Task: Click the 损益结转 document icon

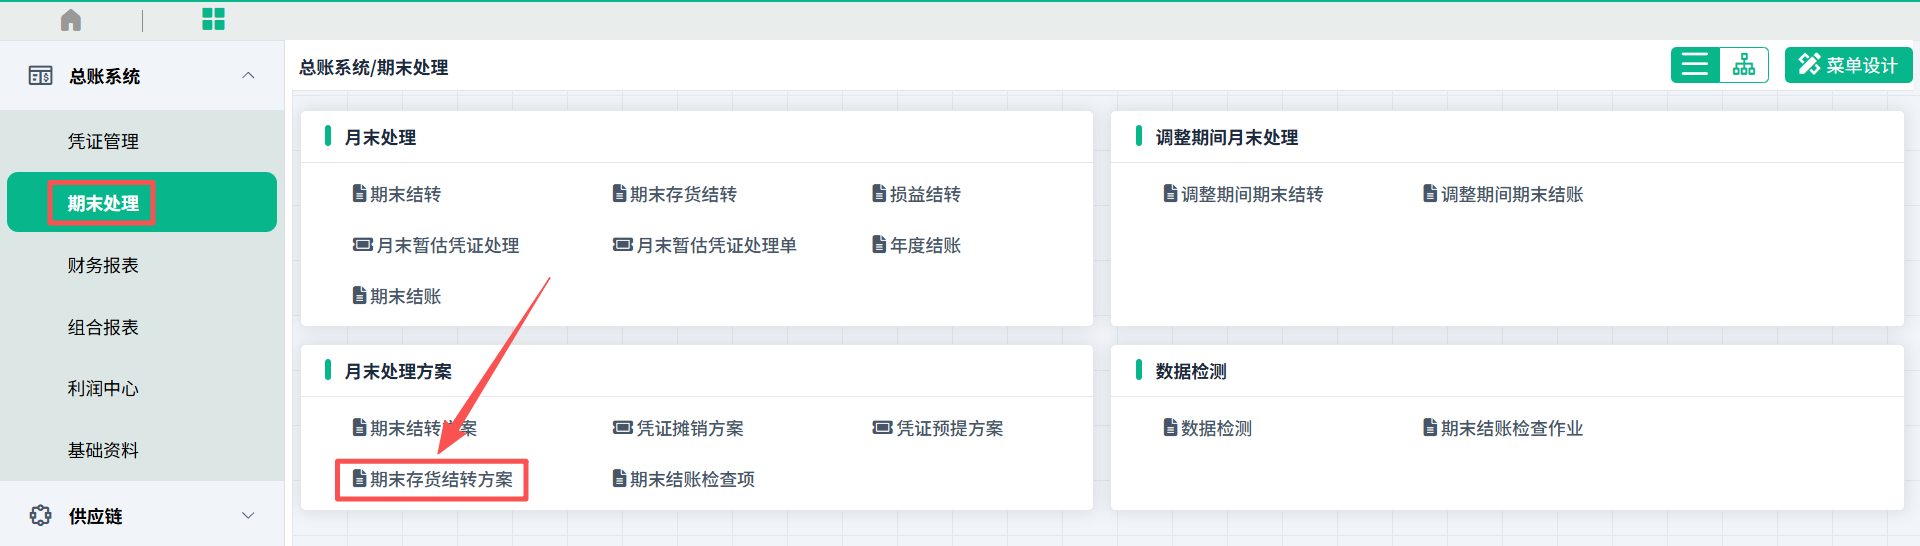Action: click(879, 194)
